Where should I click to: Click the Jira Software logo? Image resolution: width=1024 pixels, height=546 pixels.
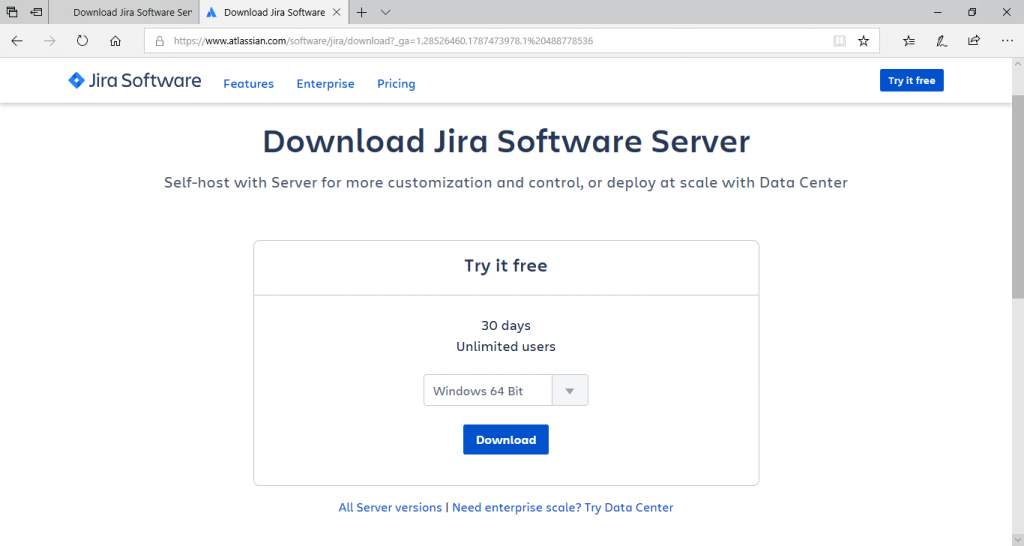pos(135,80)
